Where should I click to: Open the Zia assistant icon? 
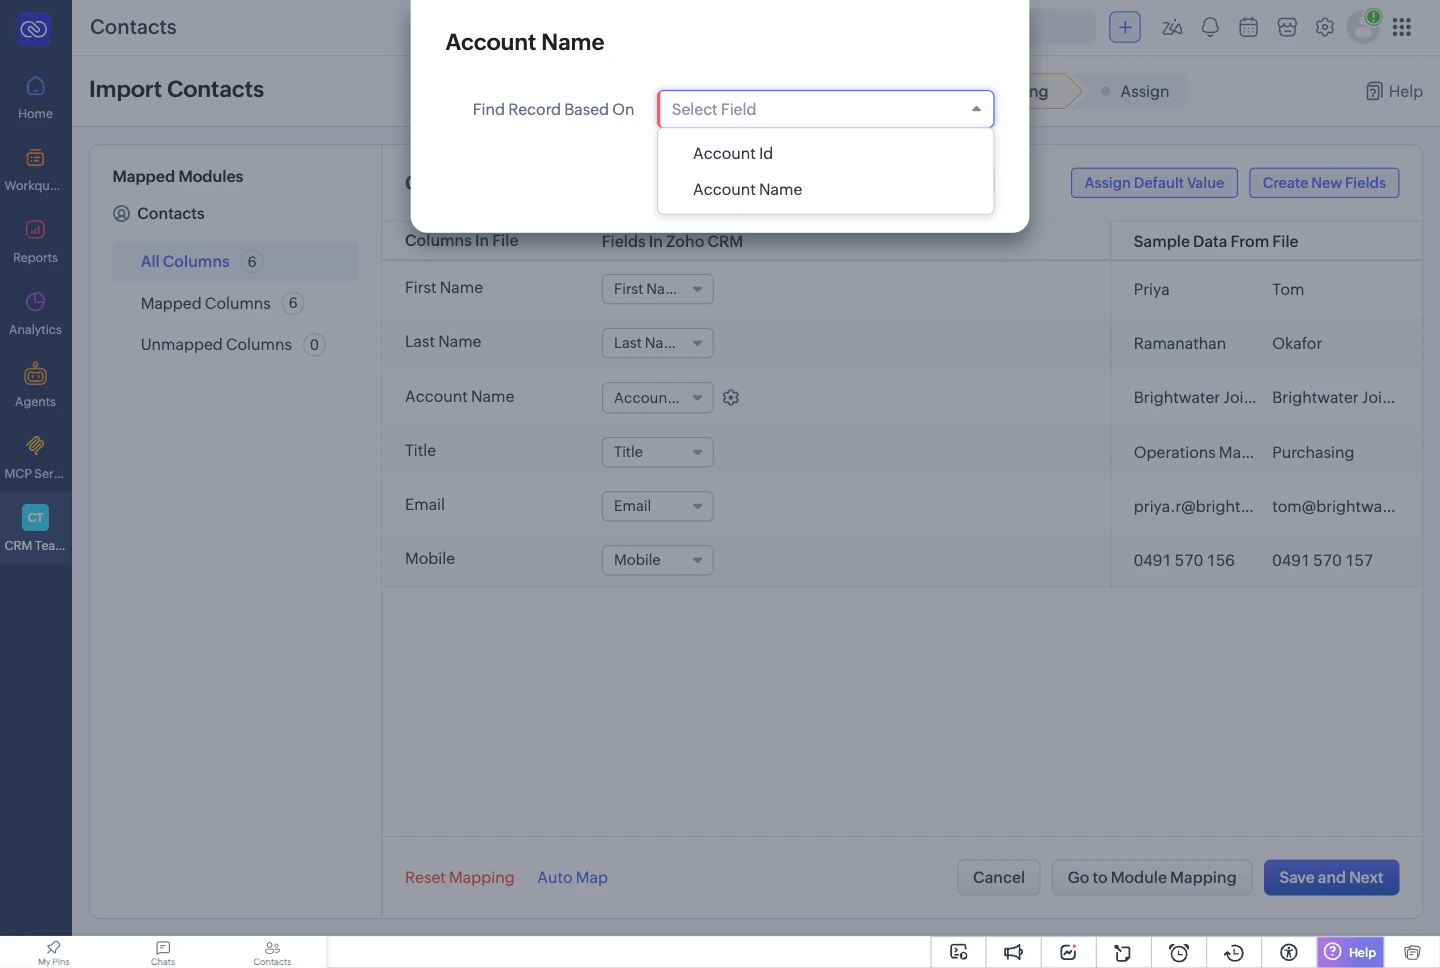(x=1172, y=28)
